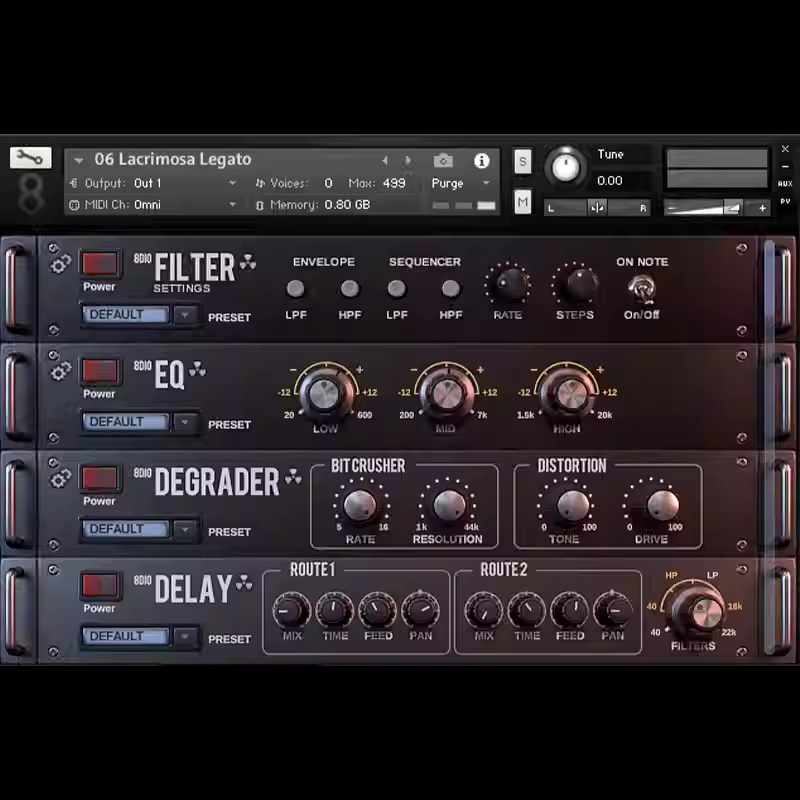800x800 pixels.
Task: Click the gear icon on the Degrader rack
Action: [x=60, y=479]
